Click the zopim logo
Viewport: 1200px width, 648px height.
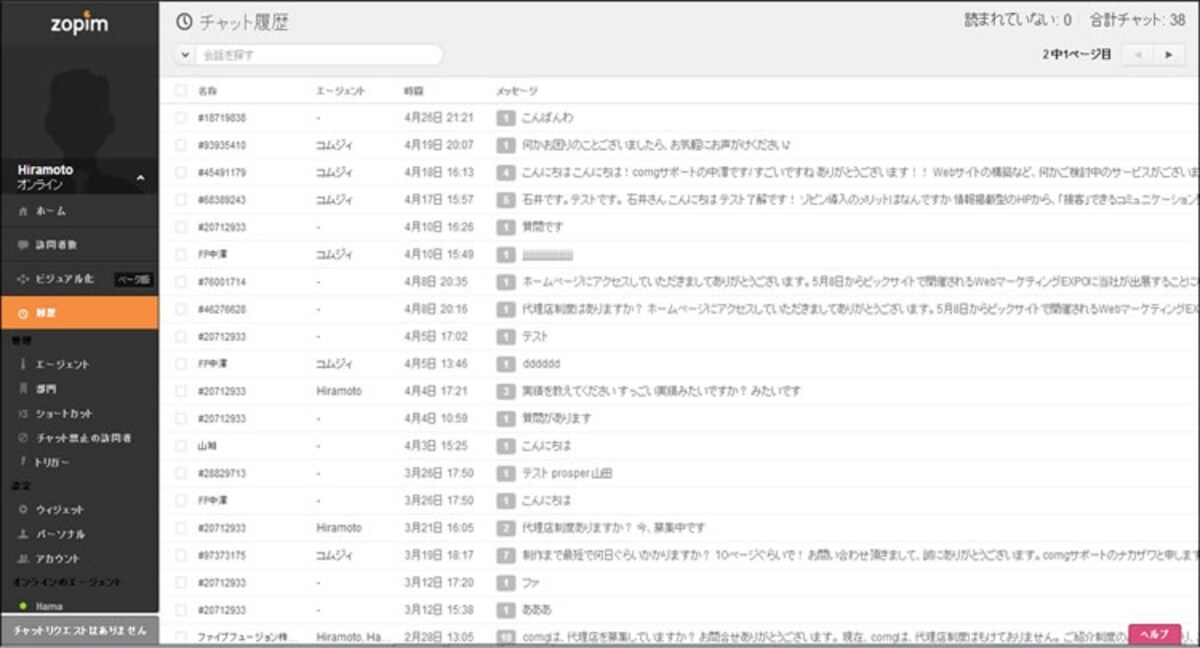79,23
